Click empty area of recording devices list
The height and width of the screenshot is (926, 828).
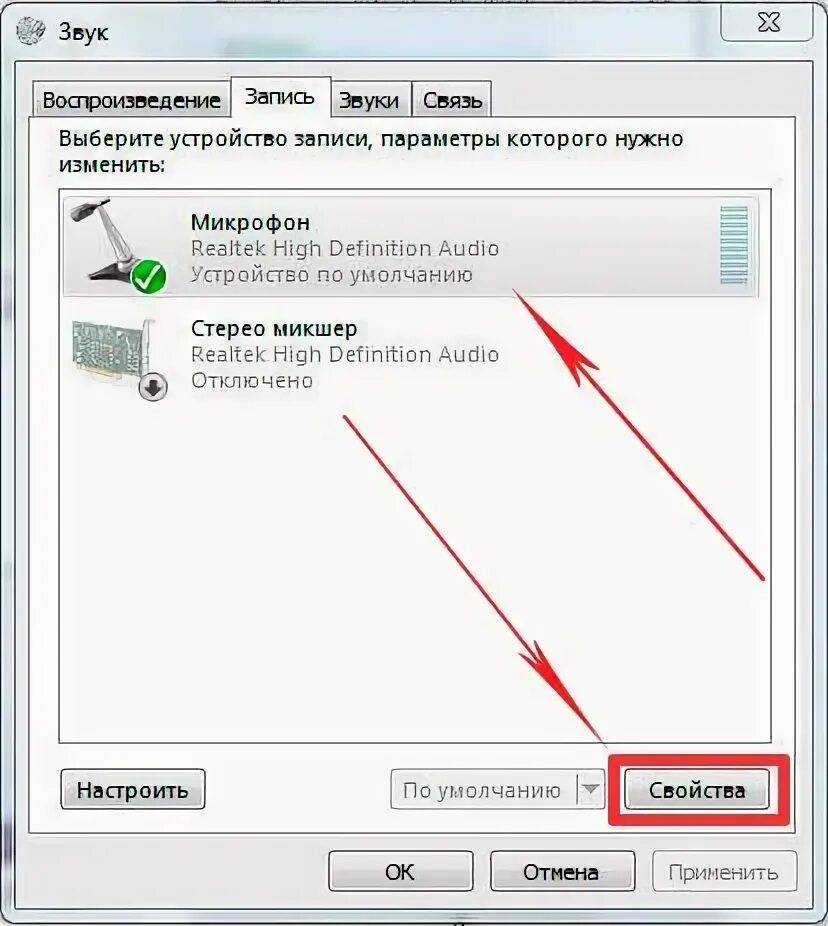pos(295,561)
